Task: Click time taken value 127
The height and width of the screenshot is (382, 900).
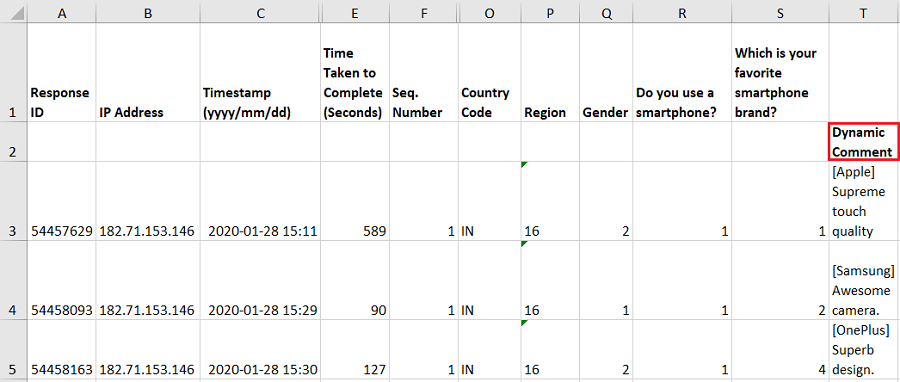Action: (355, 349)
